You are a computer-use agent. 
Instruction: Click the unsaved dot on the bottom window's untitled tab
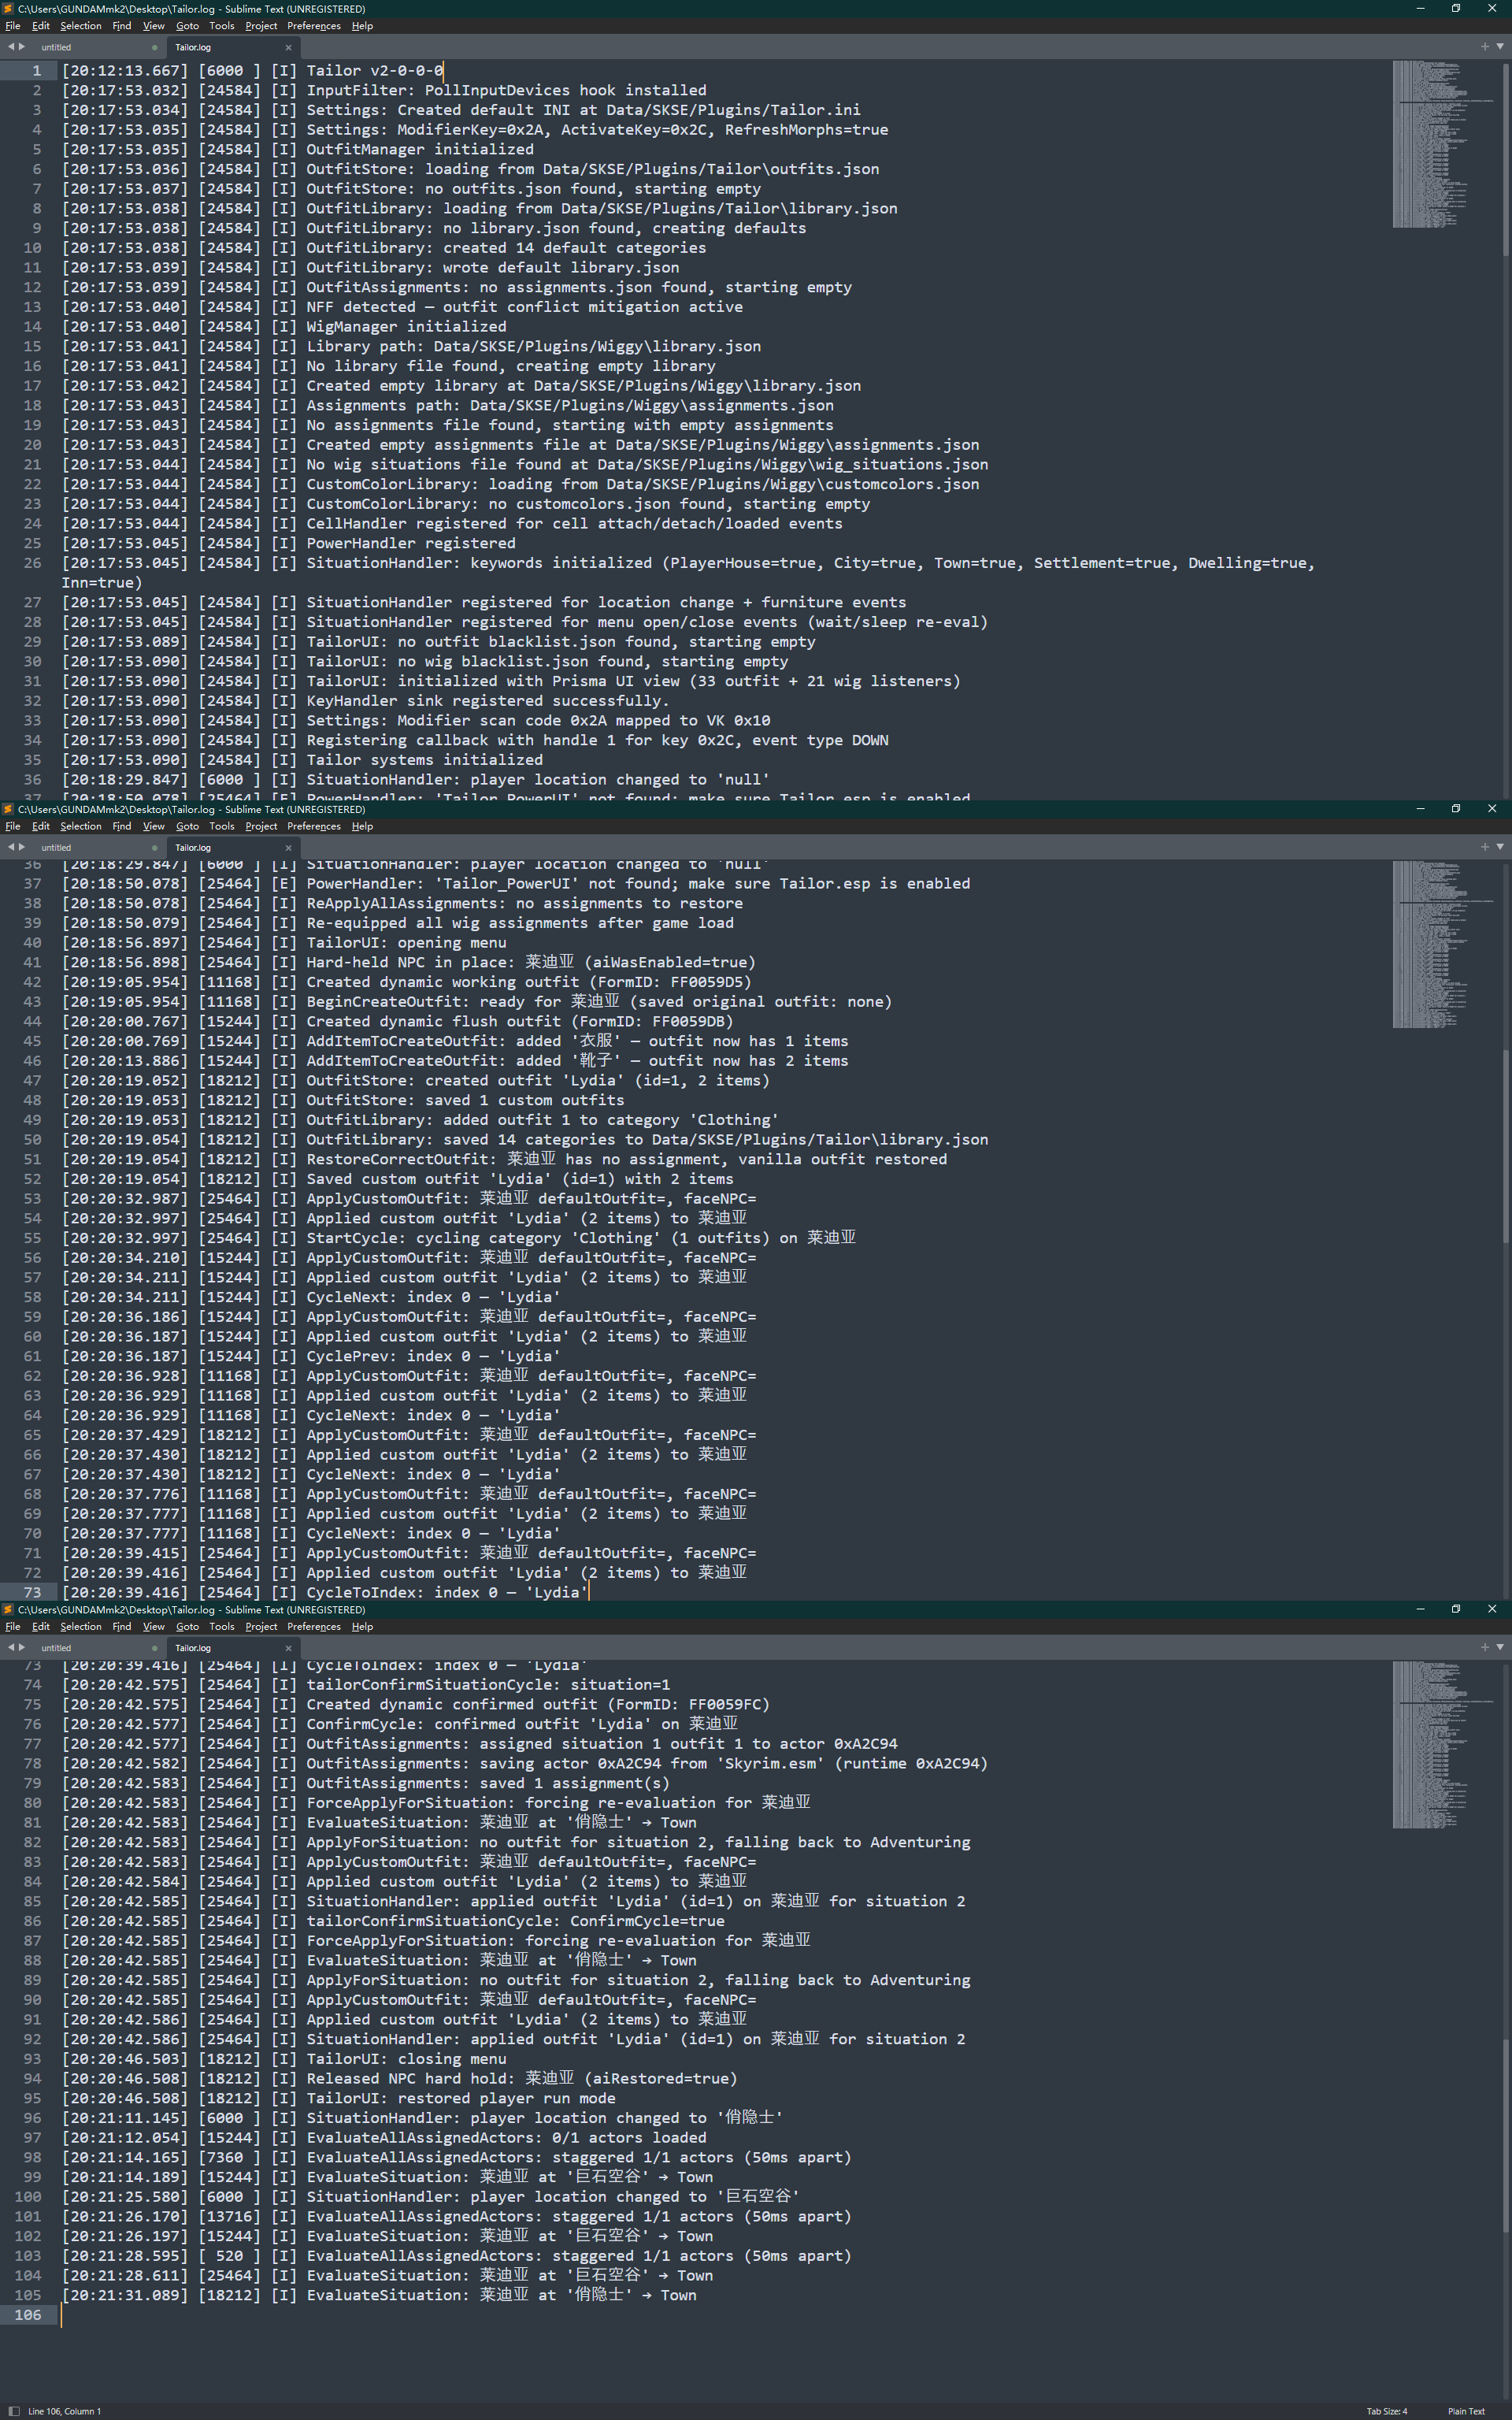coord(154,1648)
